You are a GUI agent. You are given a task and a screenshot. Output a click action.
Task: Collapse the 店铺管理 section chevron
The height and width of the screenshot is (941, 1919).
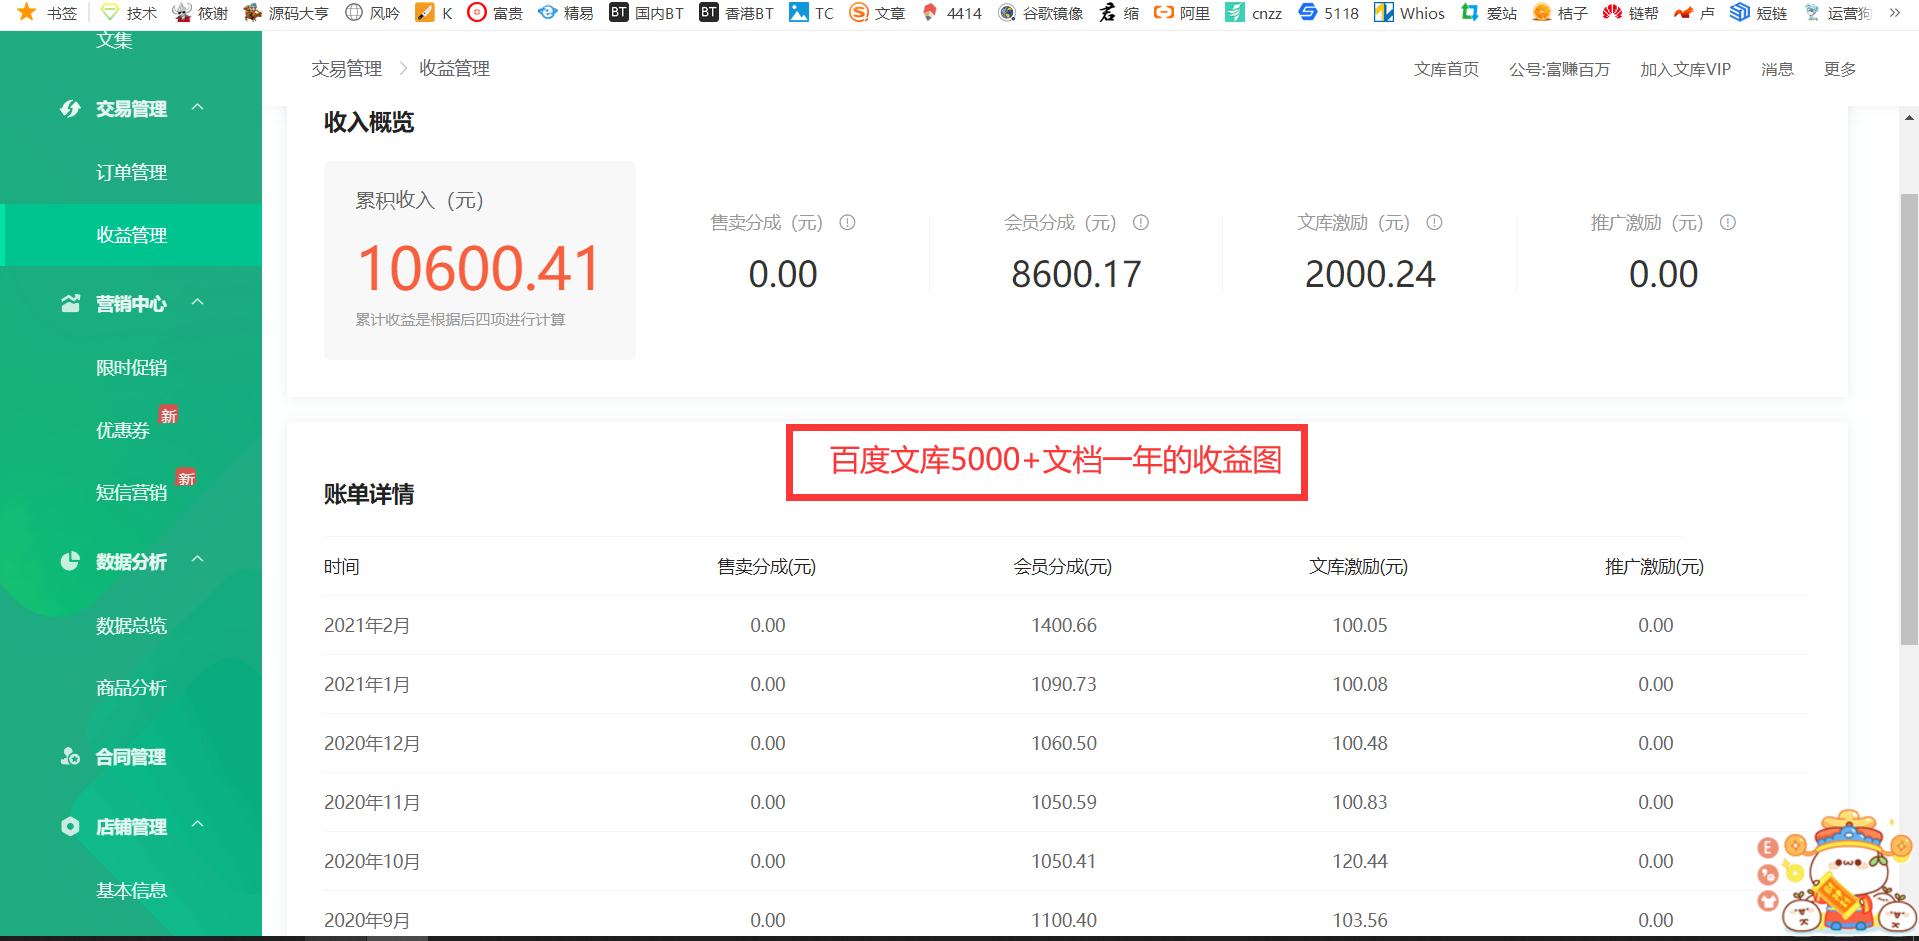pos(198,825)
